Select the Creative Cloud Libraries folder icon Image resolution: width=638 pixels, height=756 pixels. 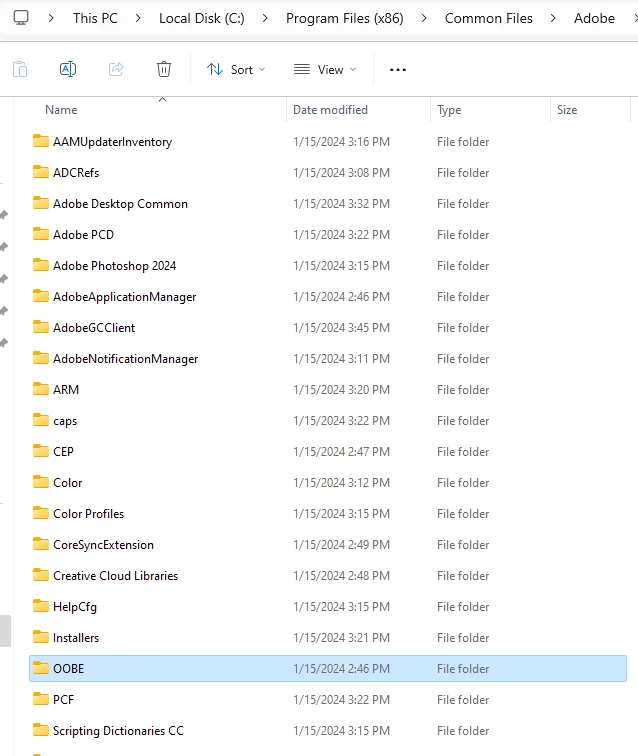click(41, 575)
